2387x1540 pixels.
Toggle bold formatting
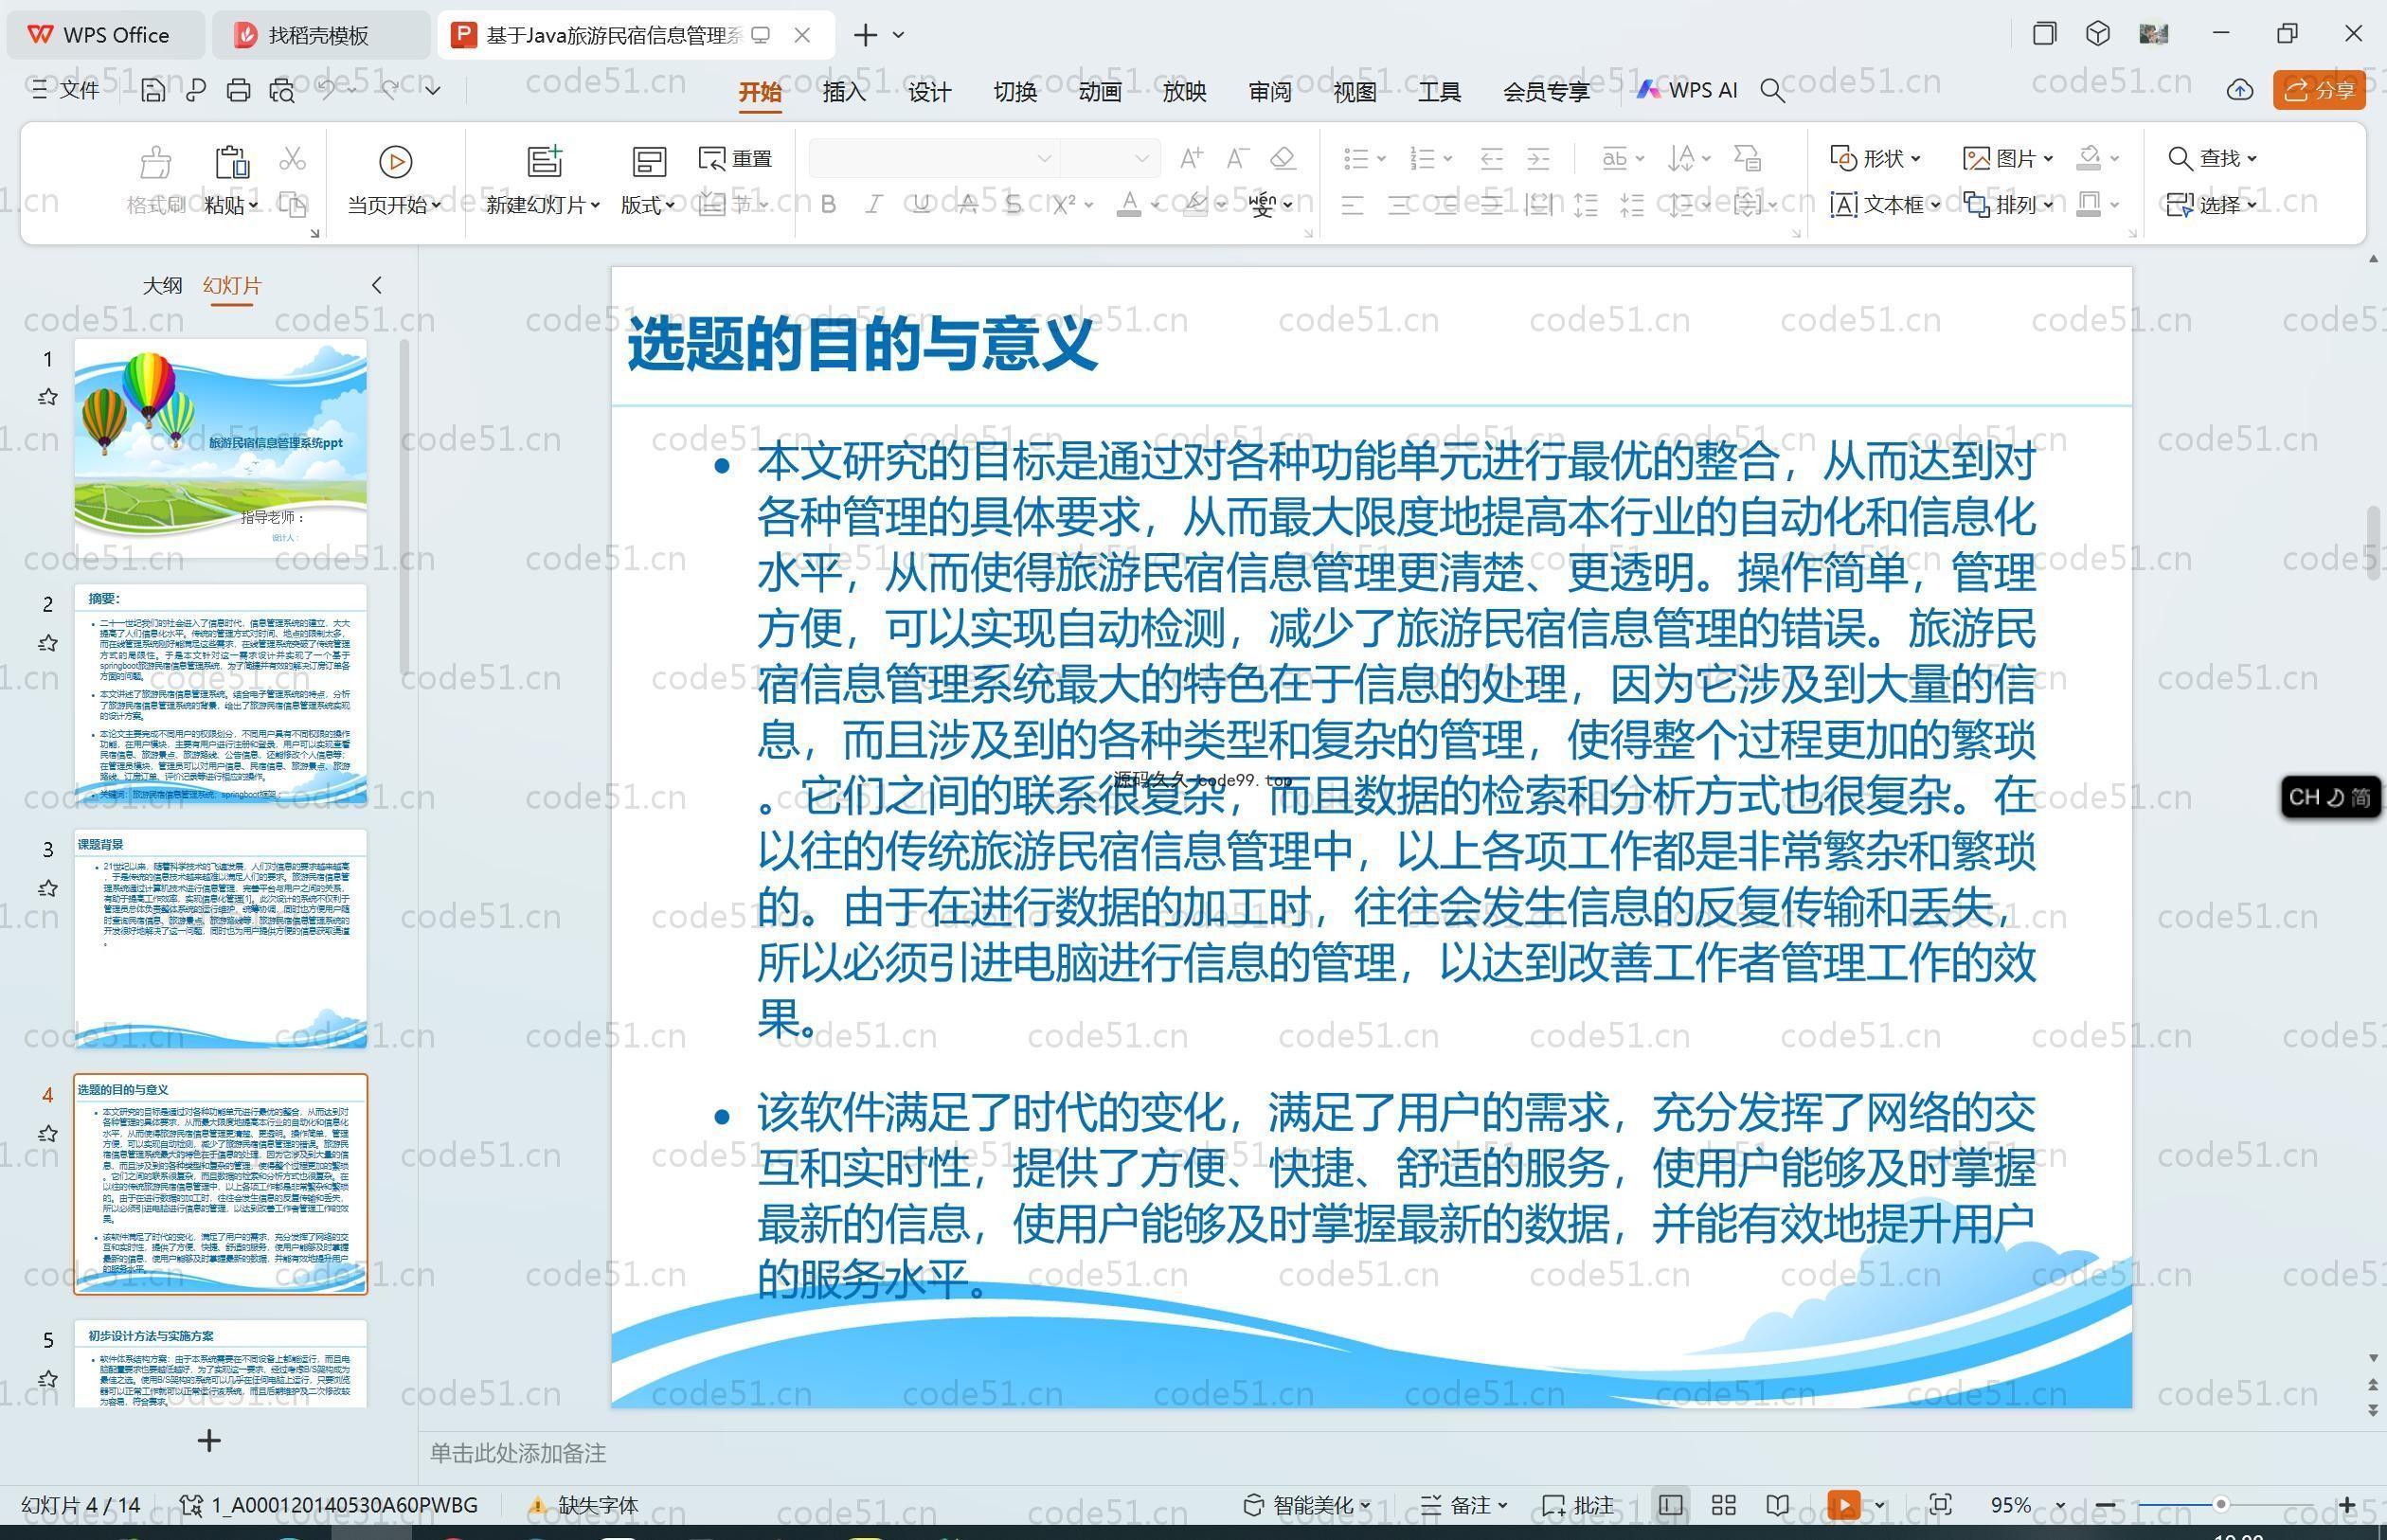[828, 205]
